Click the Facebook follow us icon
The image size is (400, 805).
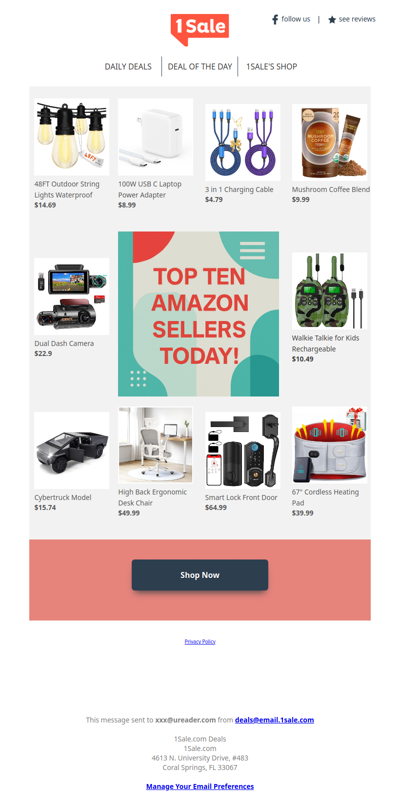[275, 20]
